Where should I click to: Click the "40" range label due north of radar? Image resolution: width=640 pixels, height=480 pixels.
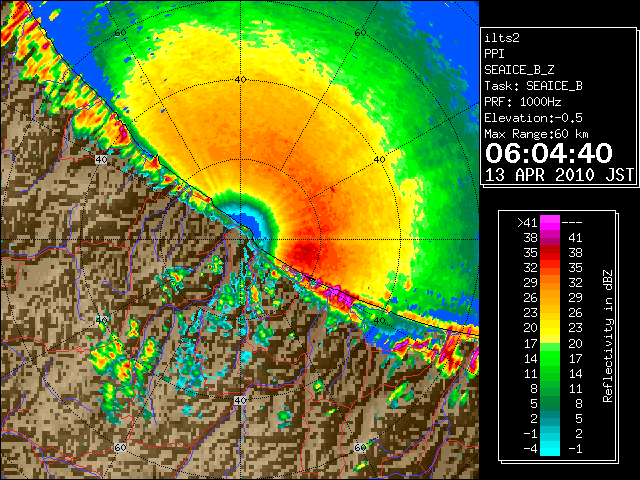(x=240, y=80)
